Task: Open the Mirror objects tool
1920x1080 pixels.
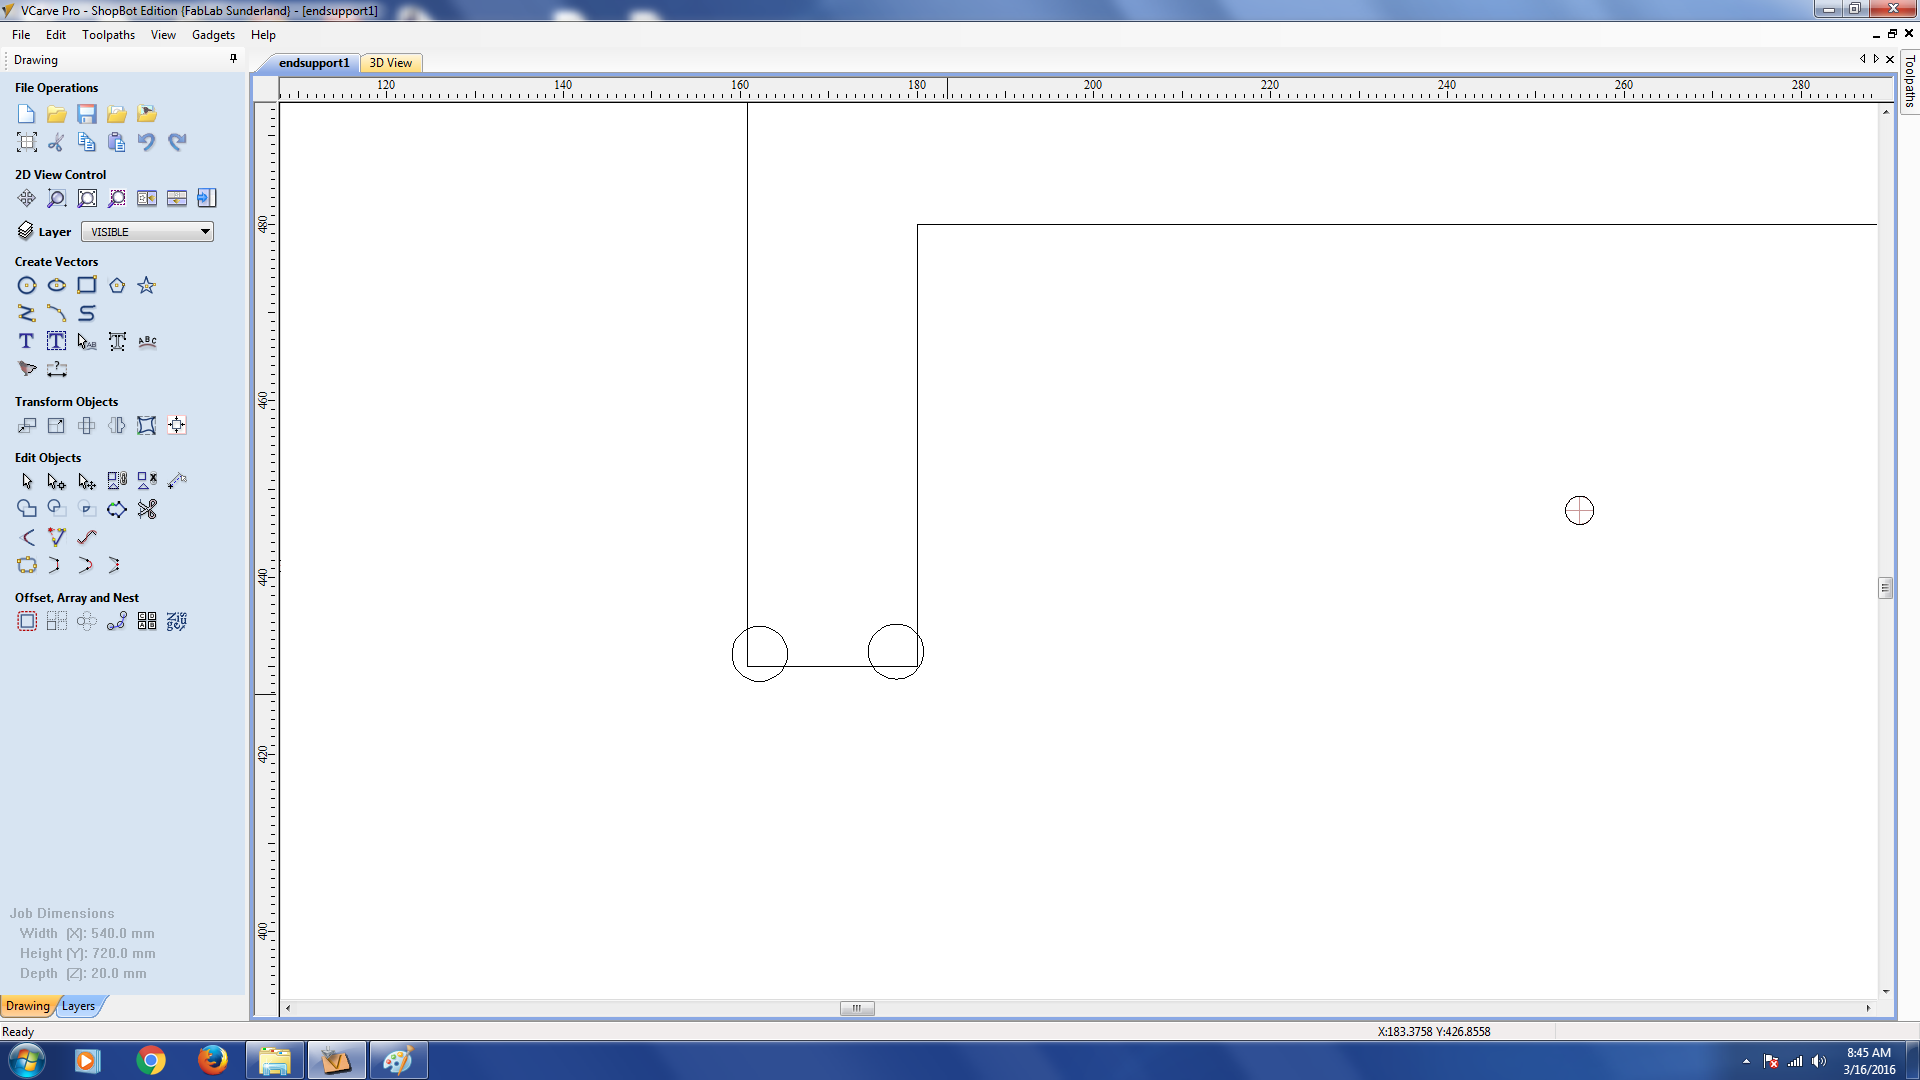Action: tap(117, 426)
